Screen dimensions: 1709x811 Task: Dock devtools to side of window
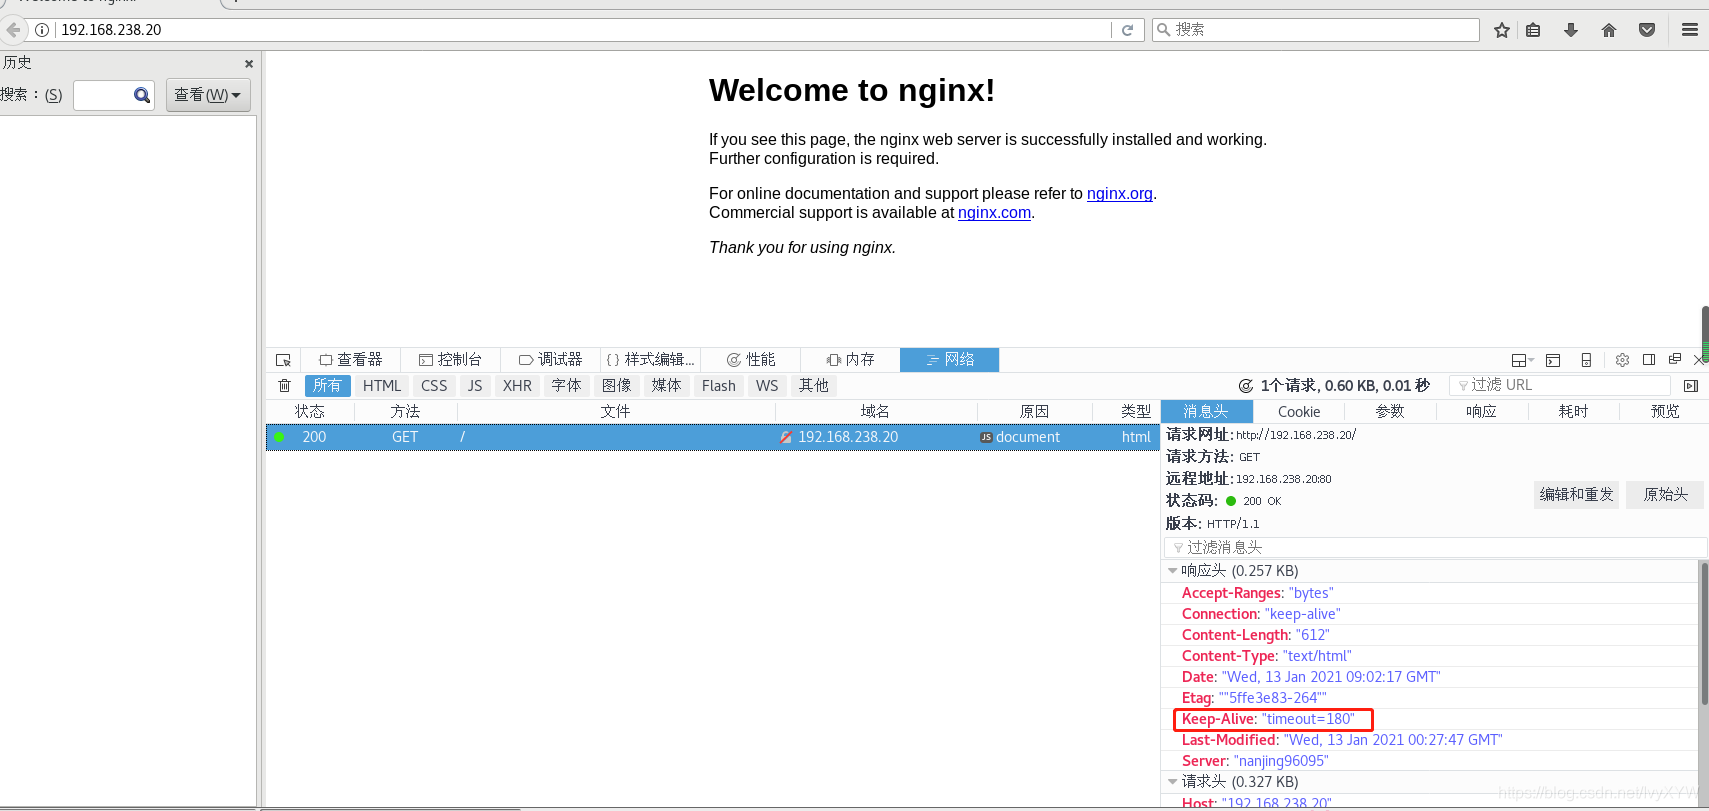coord(1649,360)
